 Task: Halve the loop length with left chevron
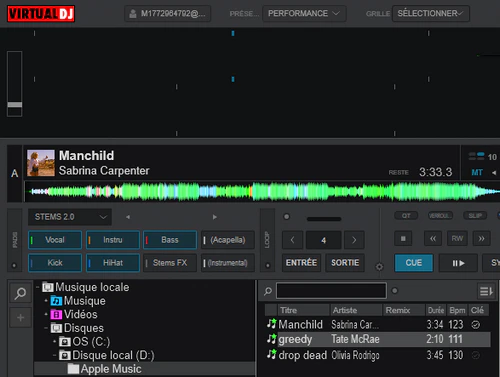pos(292,240)
